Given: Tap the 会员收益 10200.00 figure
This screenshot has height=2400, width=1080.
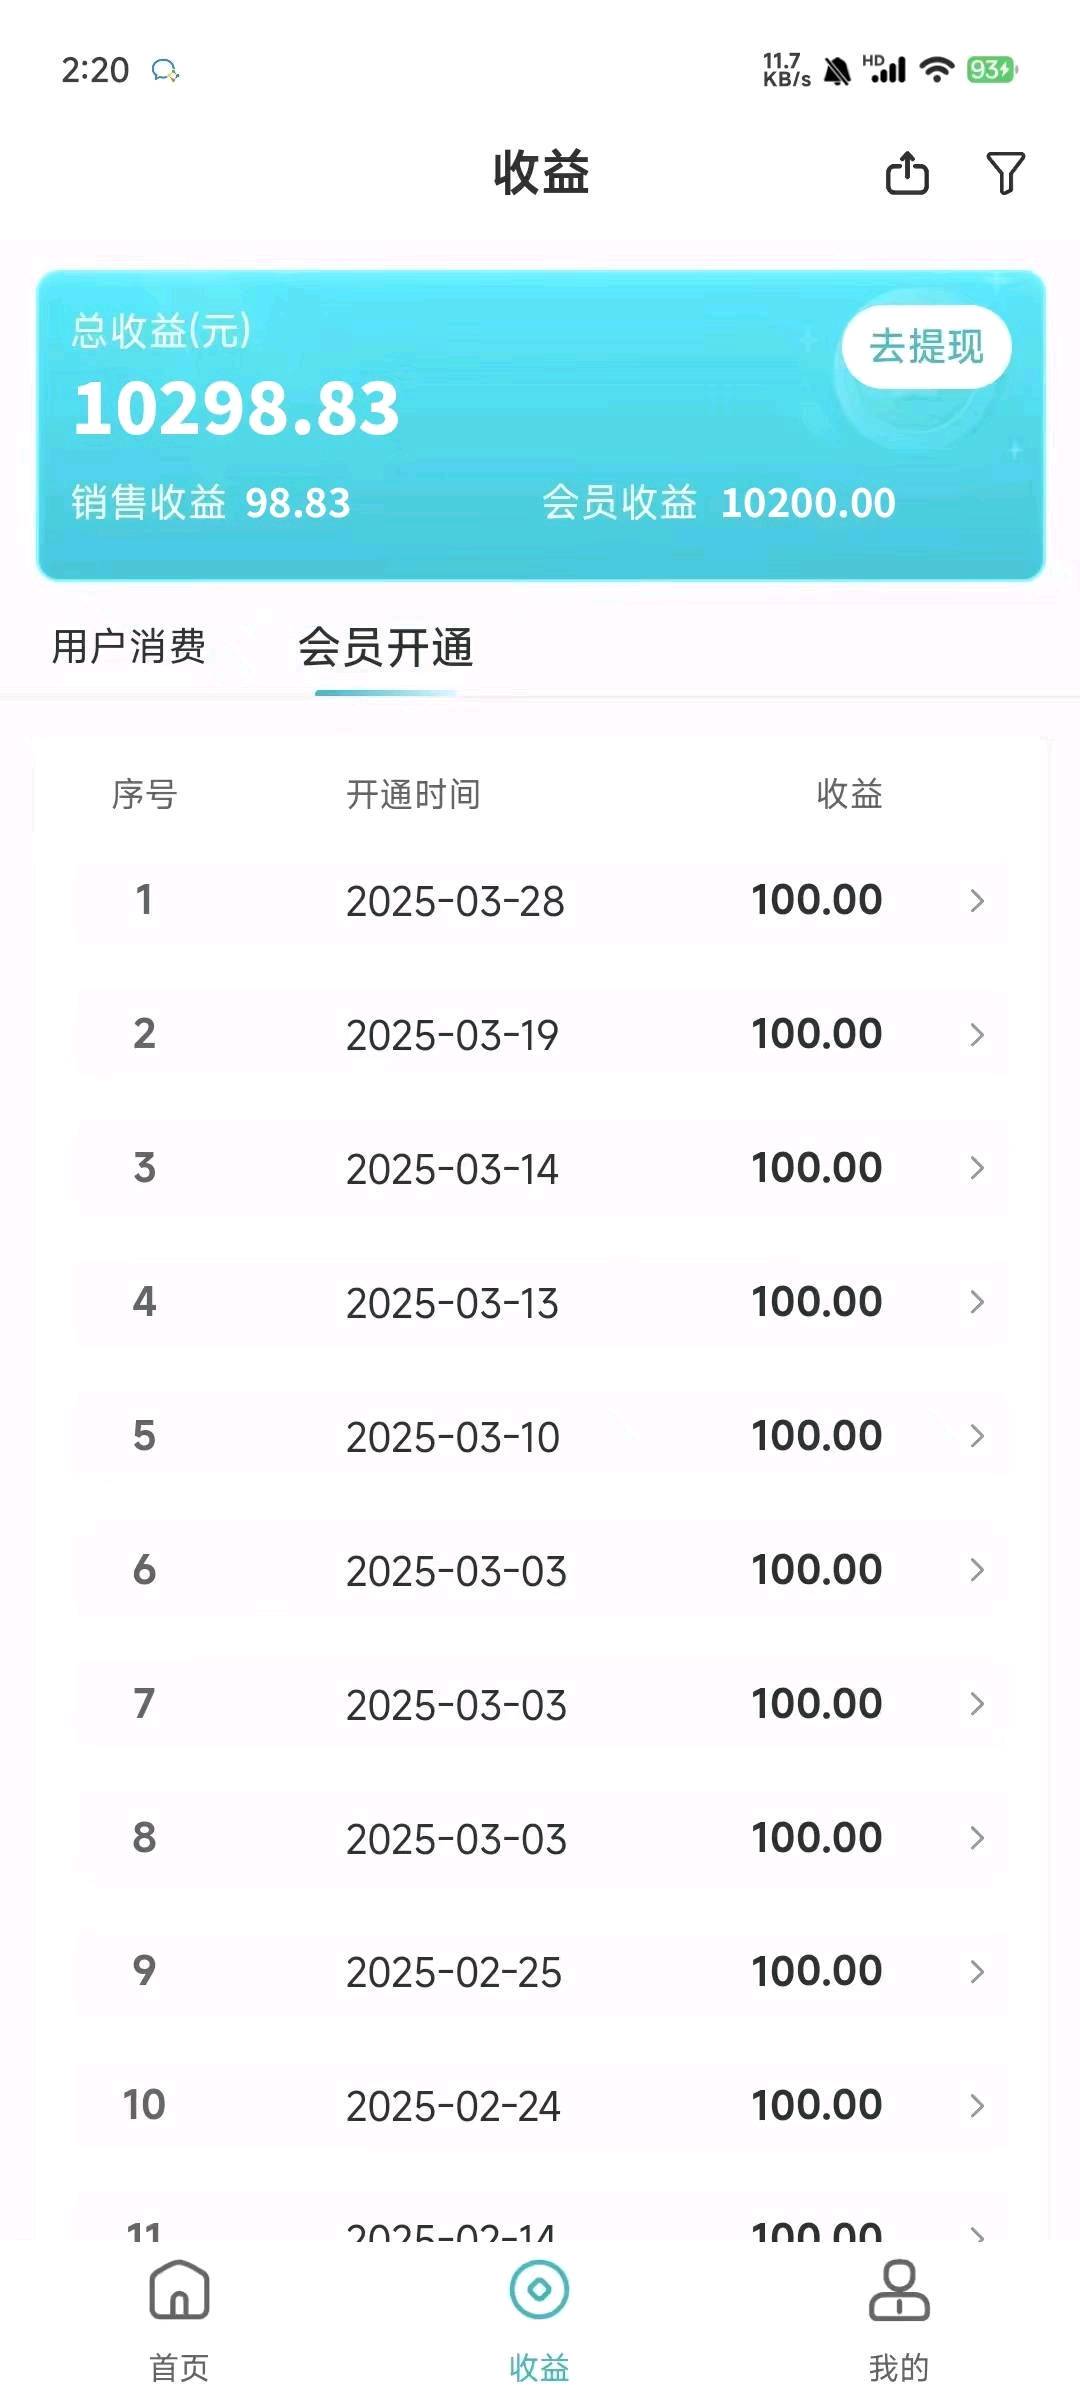Looking at the screenshot, I should tap(808, 503).
